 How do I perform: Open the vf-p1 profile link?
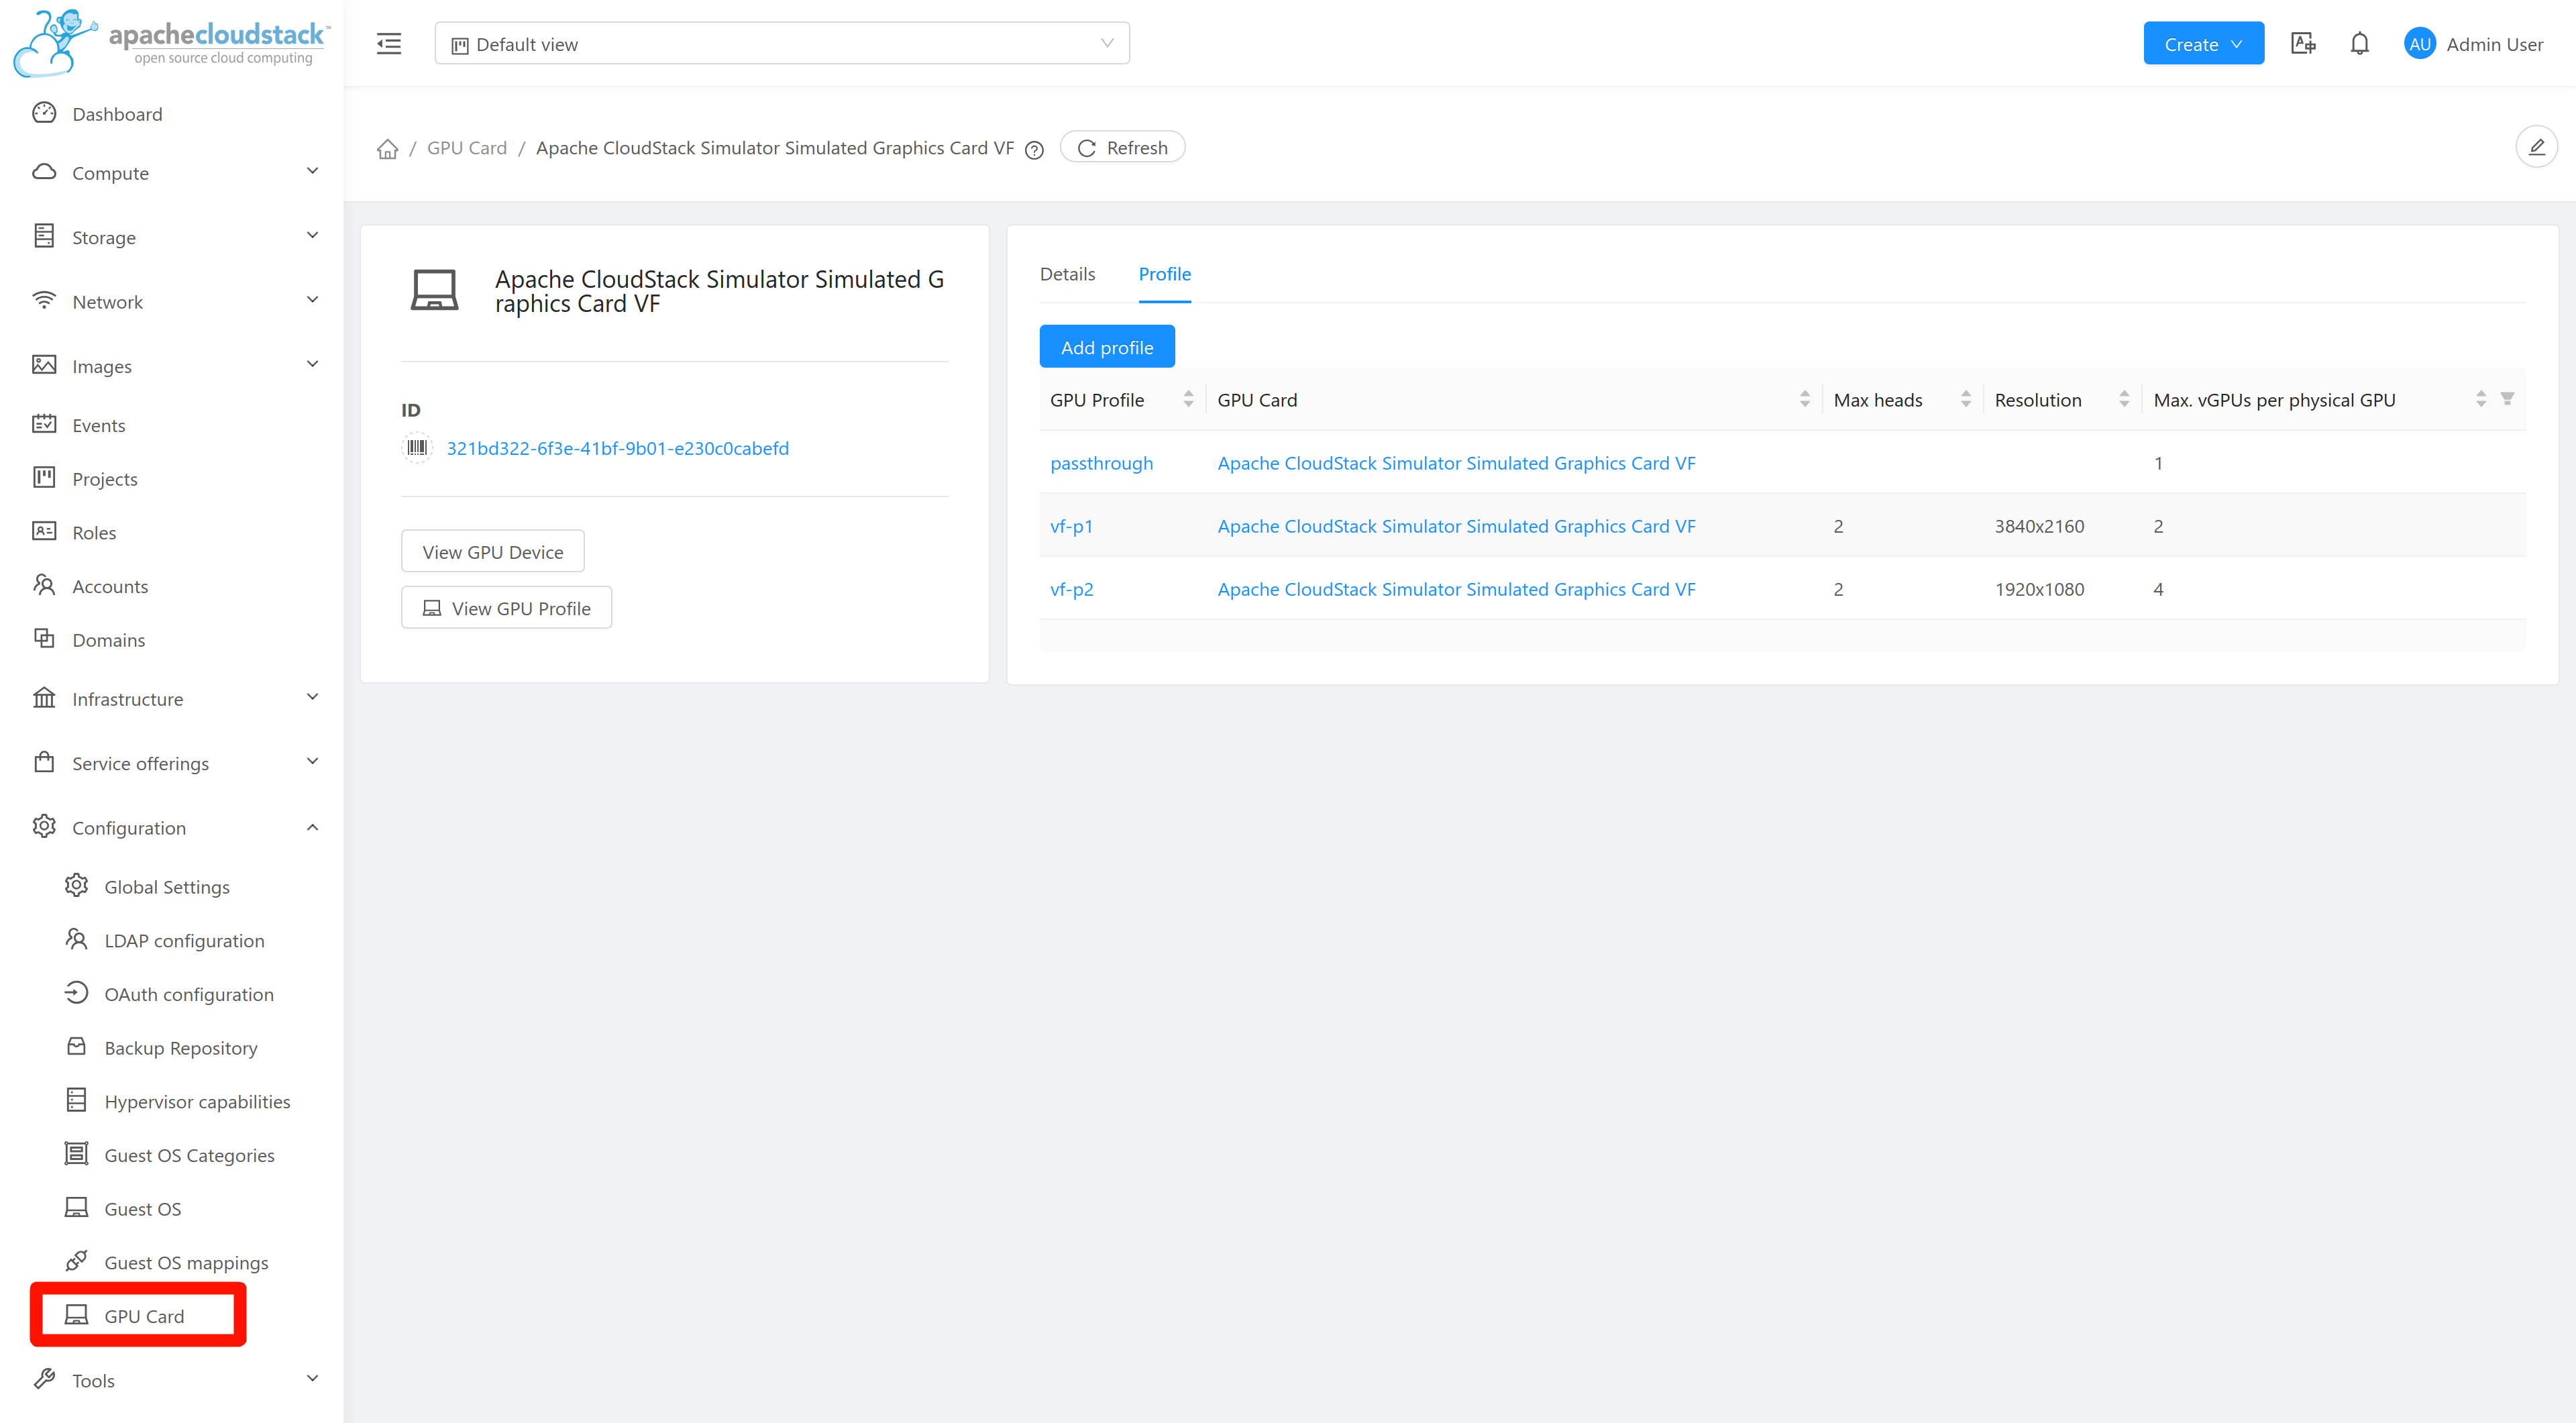1071,526
